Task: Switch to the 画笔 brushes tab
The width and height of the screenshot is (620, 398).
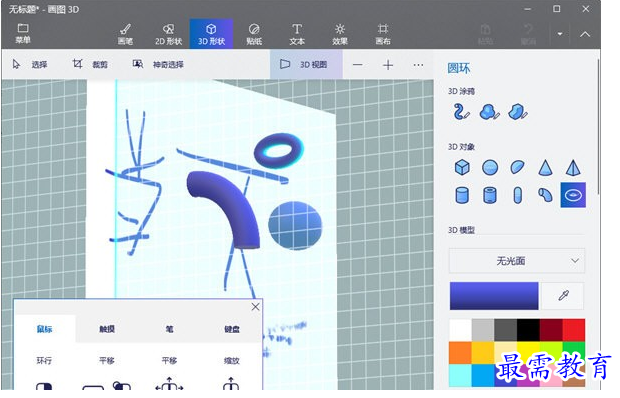Action: click(x=125, y=34)
